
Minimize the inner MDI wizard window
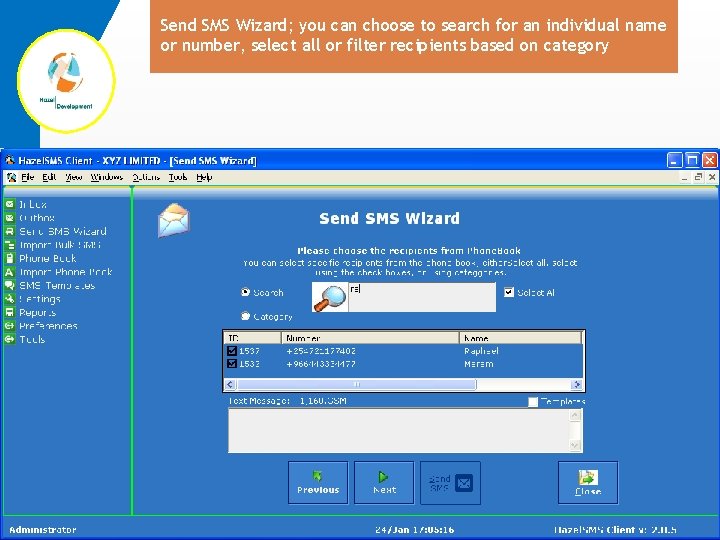tap(685, 177)
